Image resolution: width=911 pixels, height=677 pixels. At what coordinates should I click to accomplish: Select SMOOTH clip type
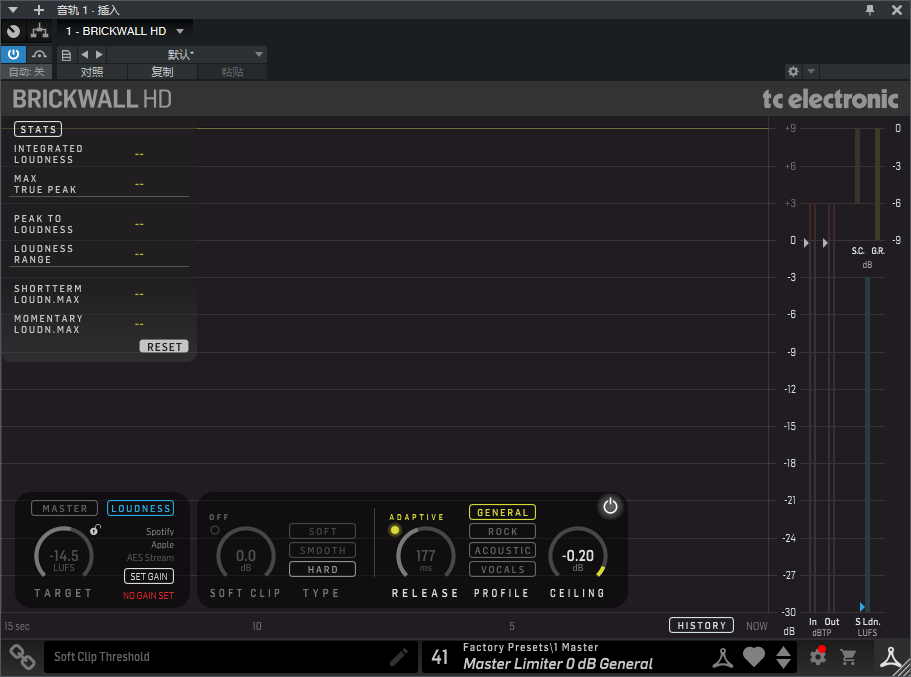322,550
